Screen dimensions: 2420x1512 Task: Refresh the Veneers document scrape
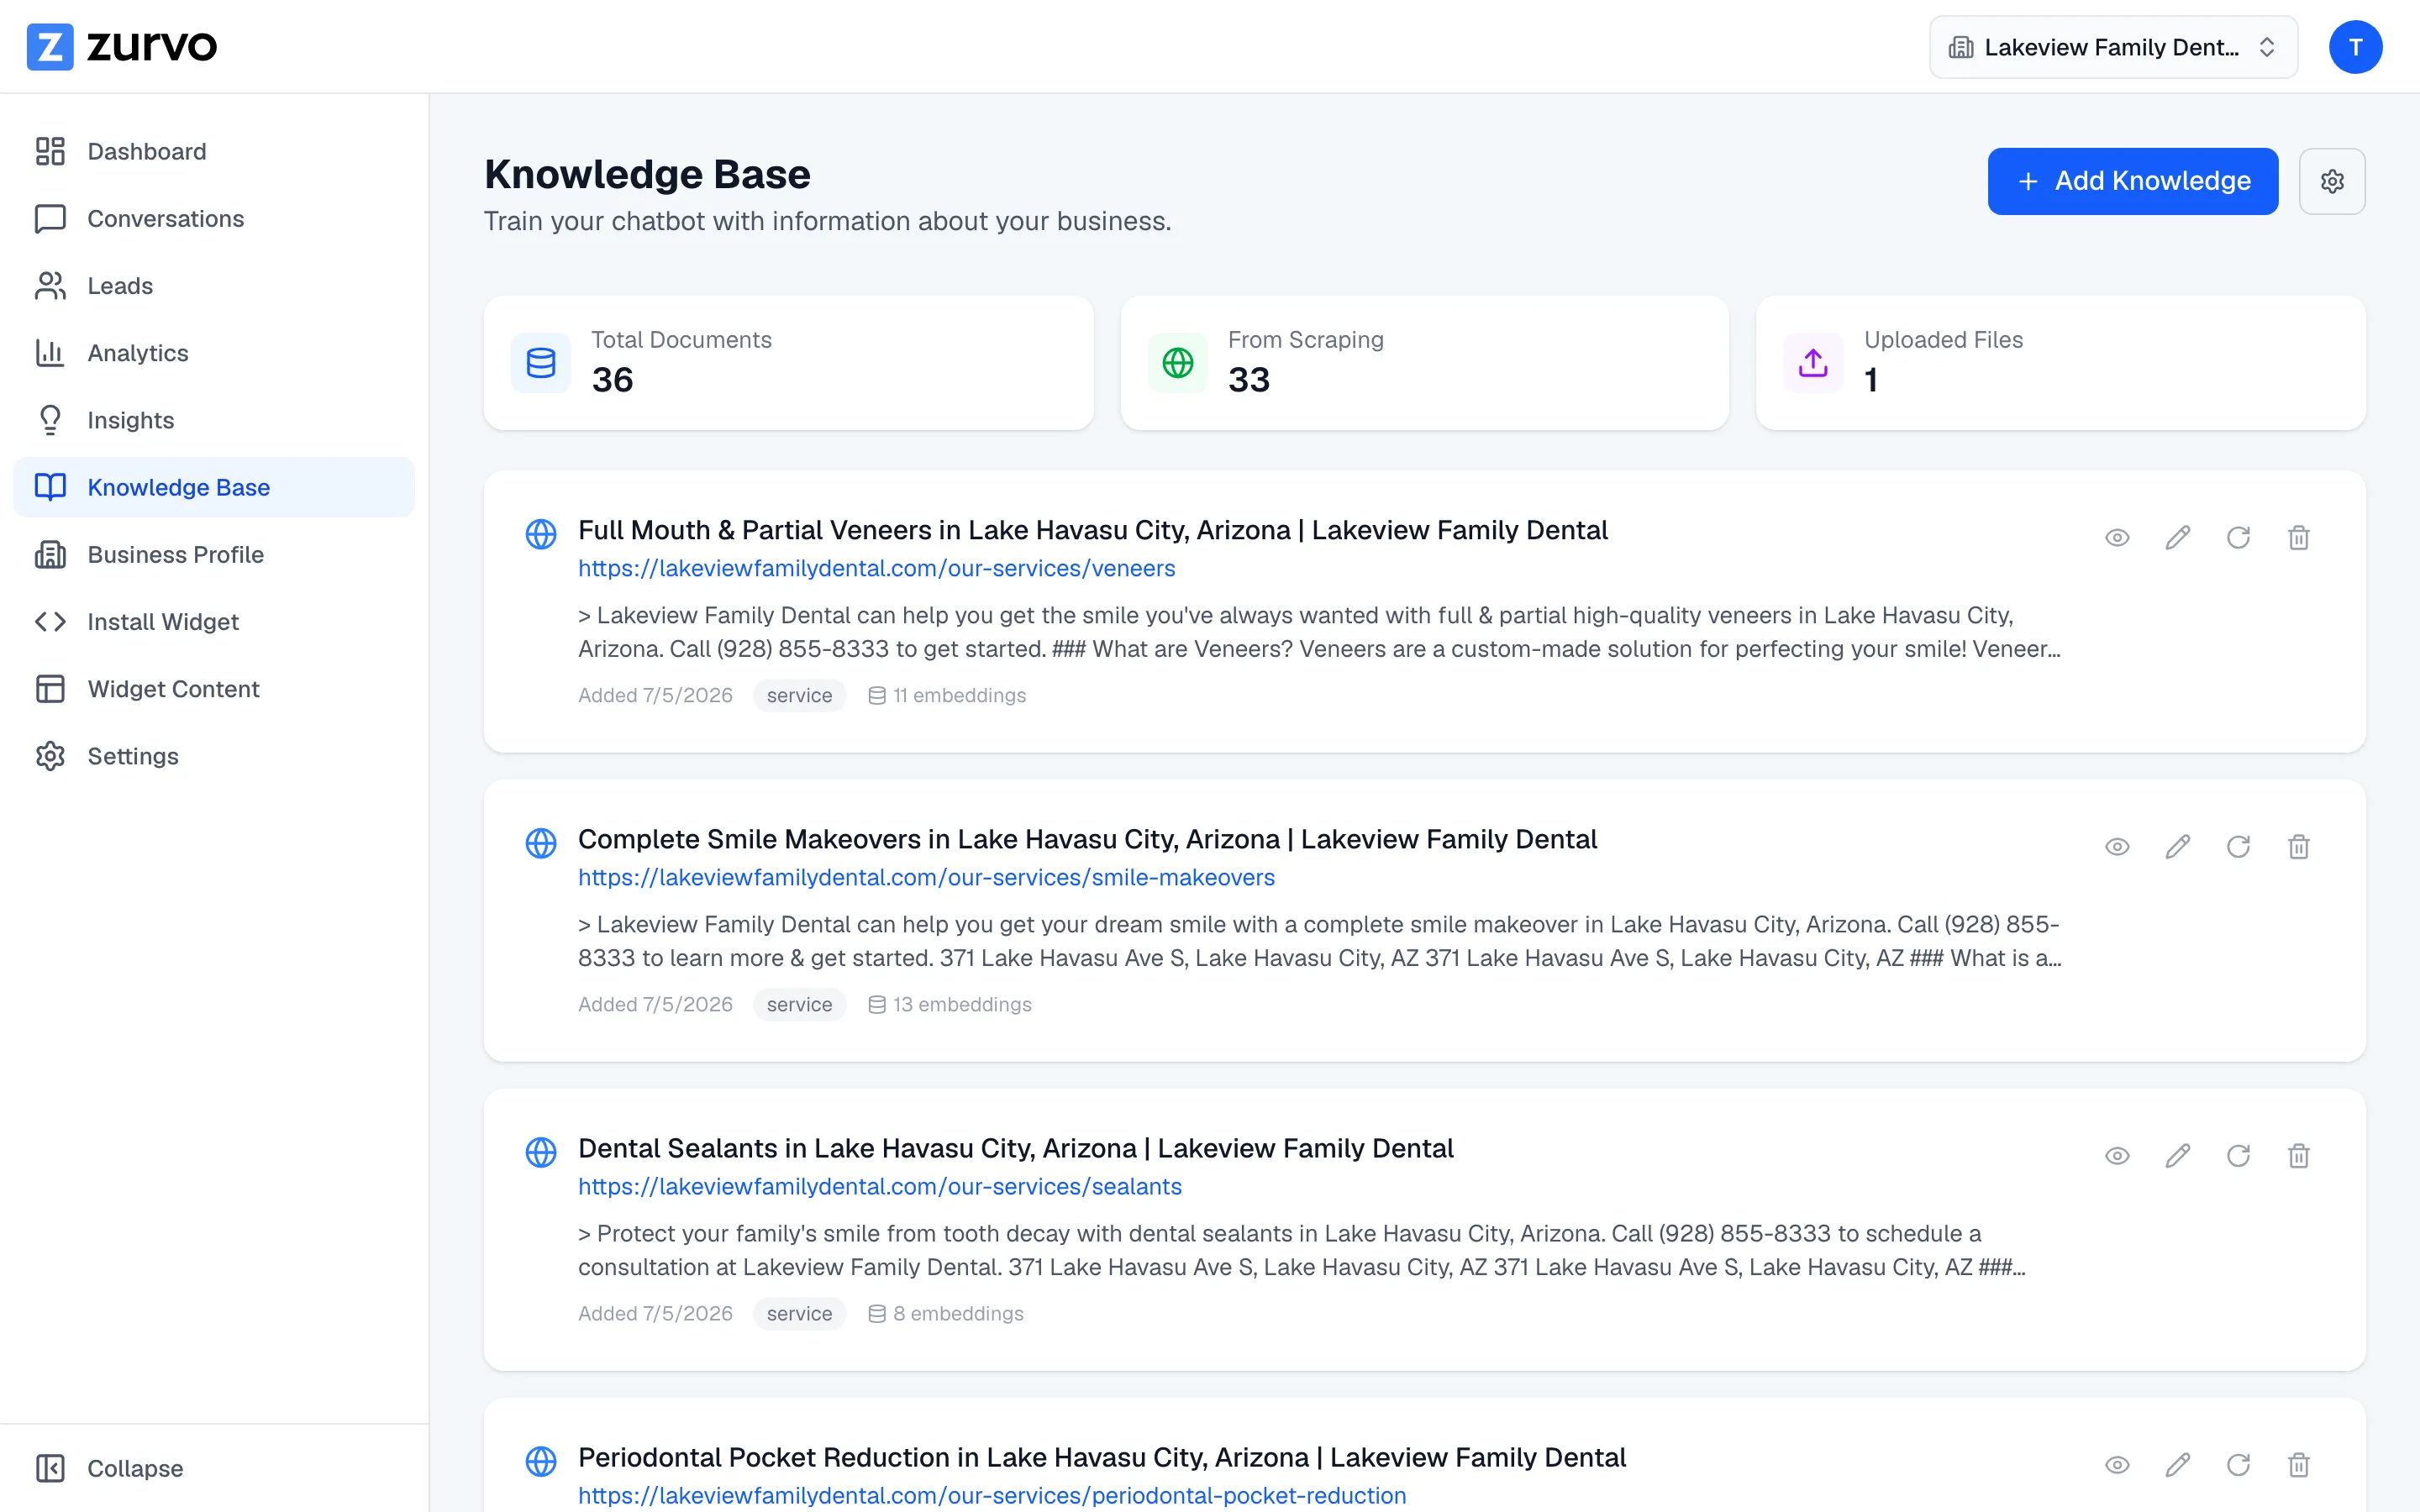pos(2238,538)
